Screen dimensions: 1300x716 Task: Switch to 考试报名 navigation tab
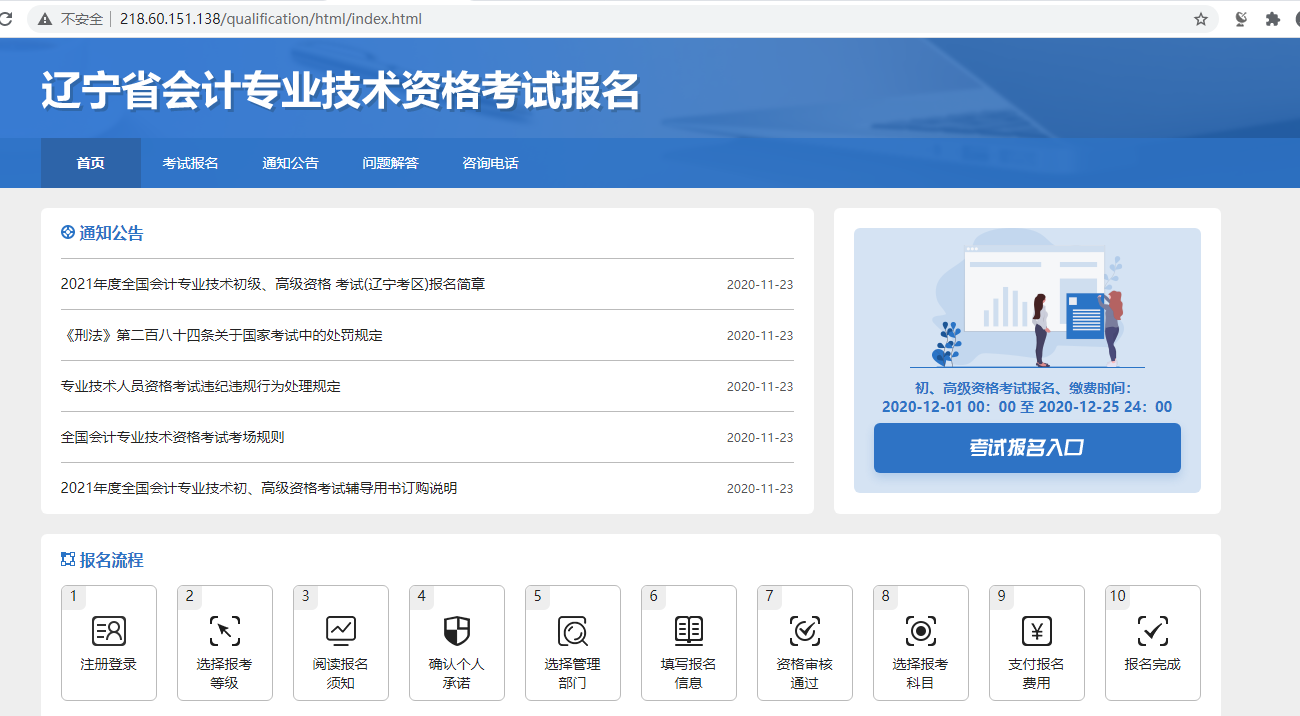tap(190, 163)
